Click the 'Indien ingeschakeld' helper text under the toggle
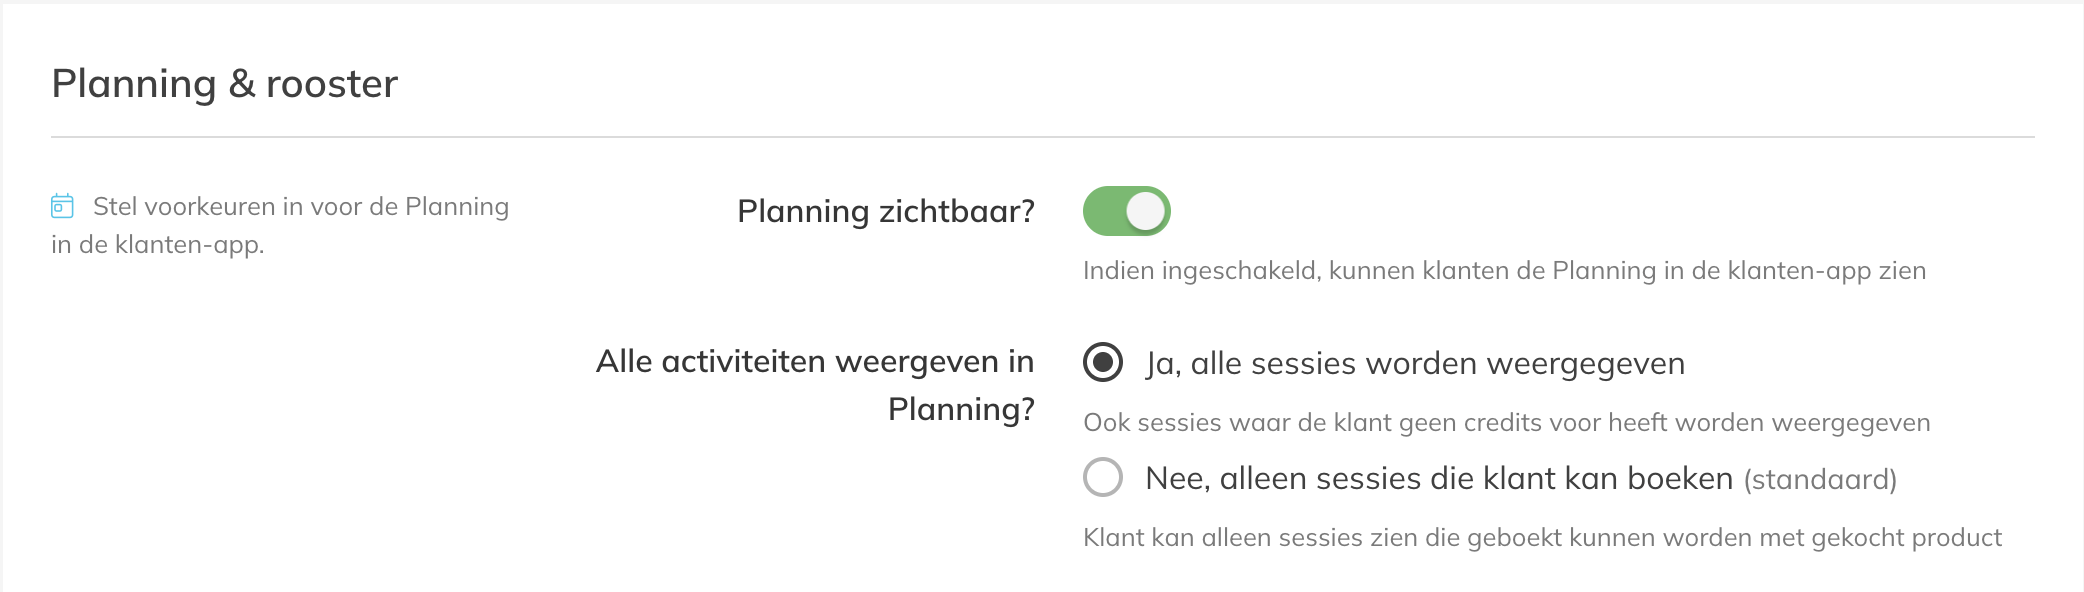The height and width of the screenshot is (592, 2084). coord(1504,271)
